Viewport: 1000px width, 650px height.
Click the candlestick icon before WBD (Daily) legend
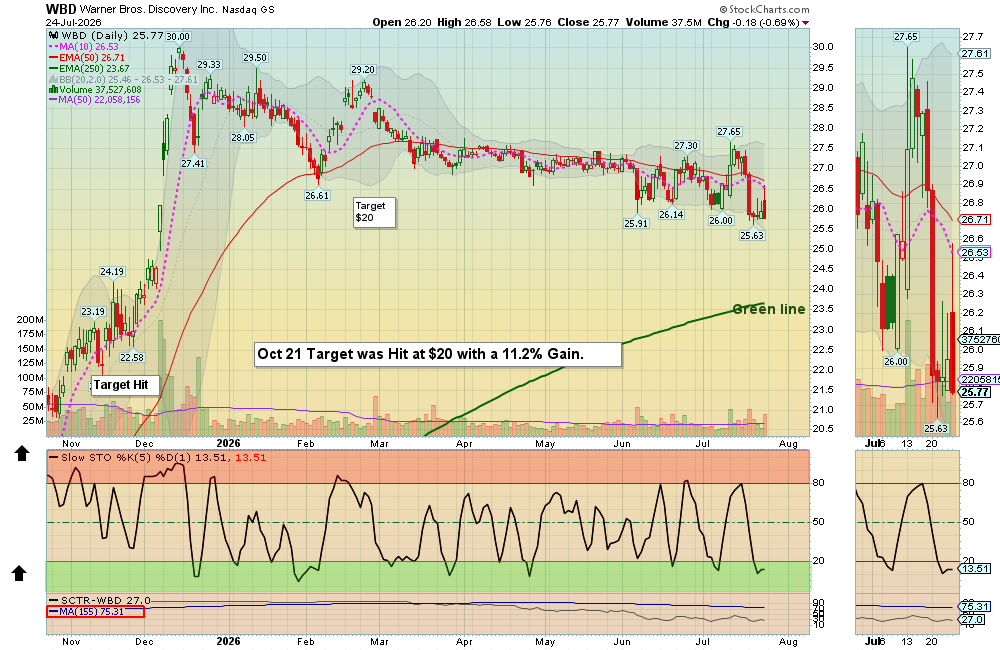pyautogui.click(x=54, y=36)
